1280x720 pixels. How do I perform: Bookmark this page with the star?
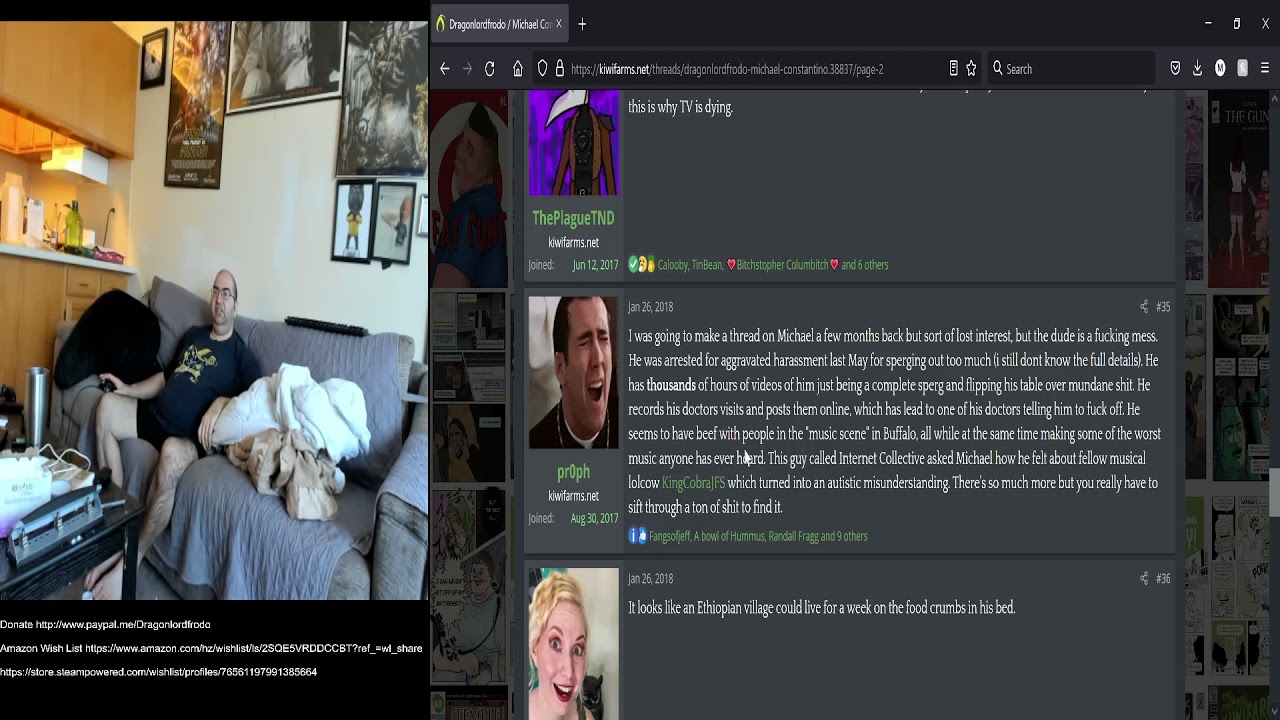pos(971,69)
